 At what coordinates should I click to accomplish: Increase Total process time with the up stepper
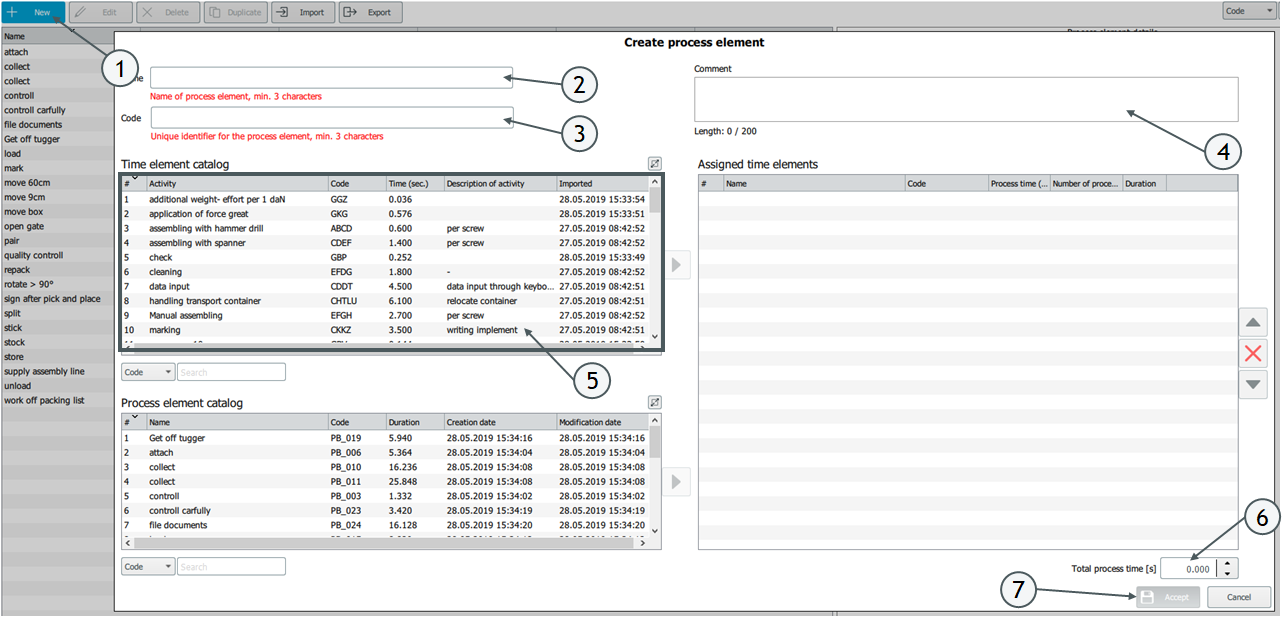pos(1229,563)
